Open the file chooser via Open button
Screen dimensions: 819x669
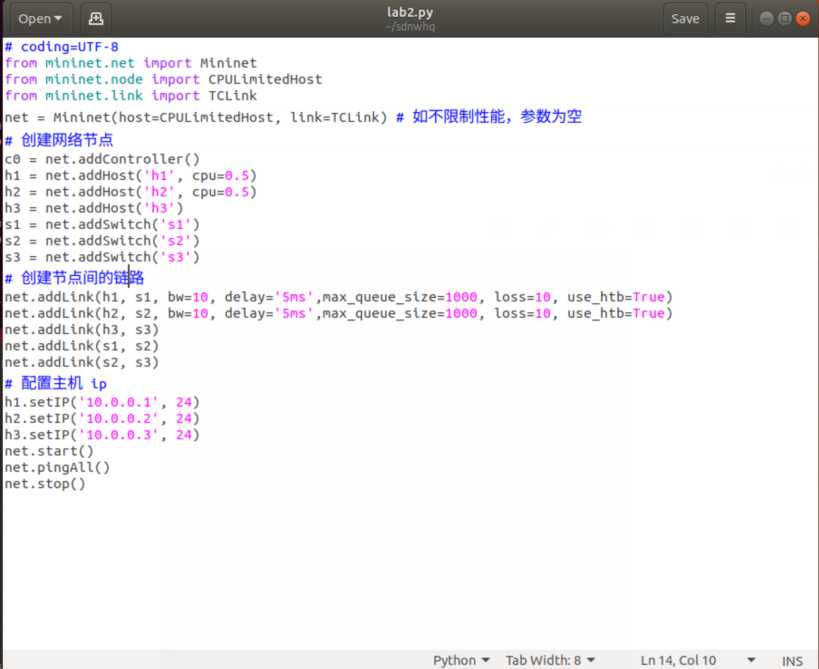point(41,19)
